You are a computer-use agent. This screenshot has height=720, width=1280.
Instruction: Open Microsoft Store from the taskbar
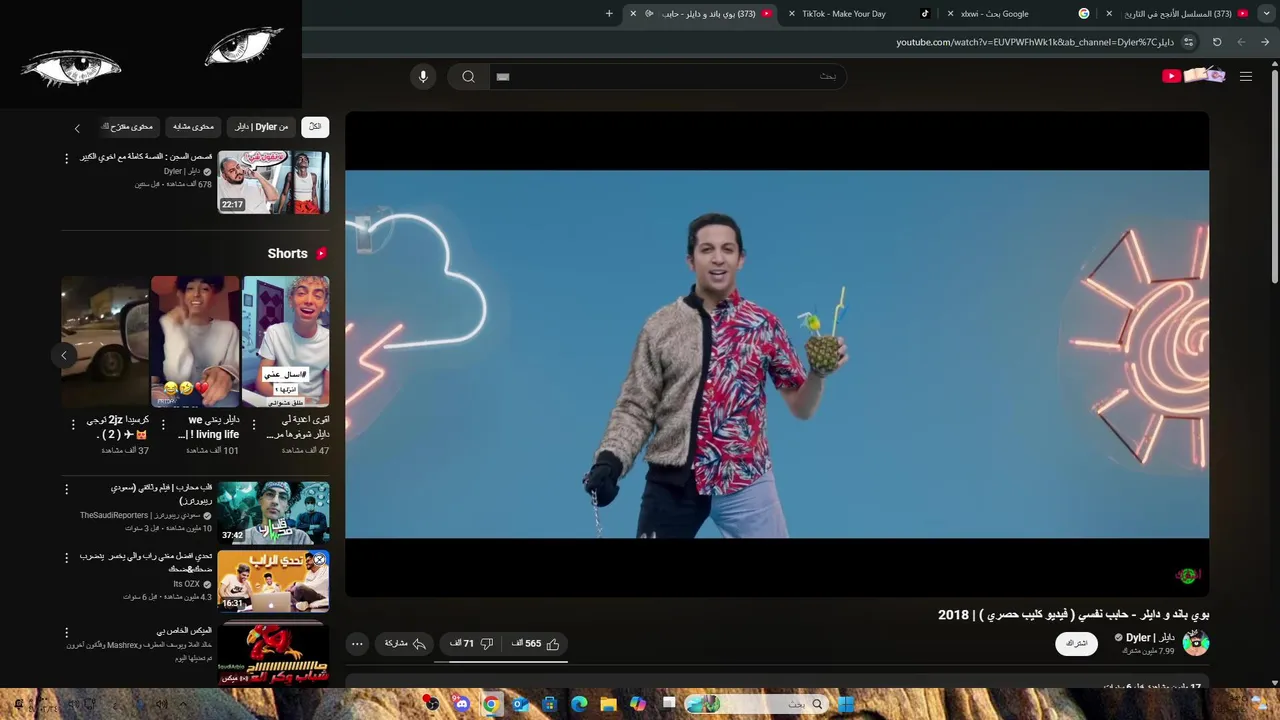(x=549, y=704)
